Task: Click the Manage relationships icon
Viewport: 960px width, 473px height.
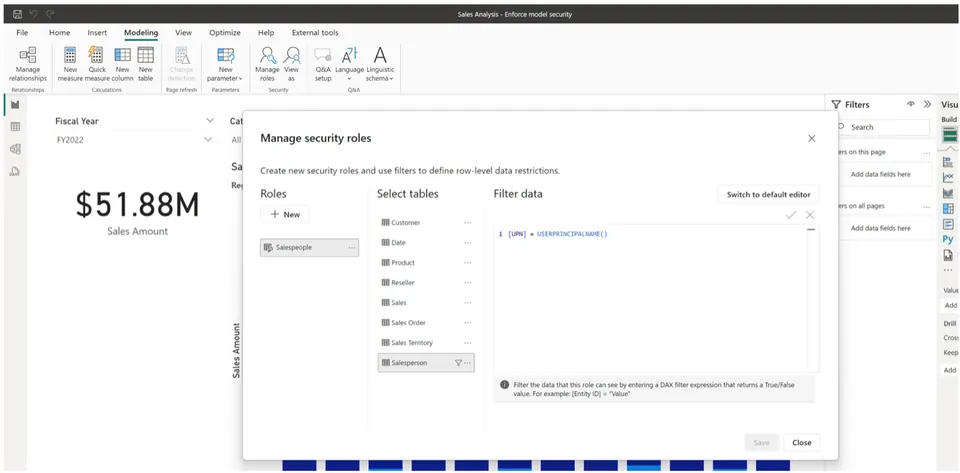Action: pyautogui.click(x=28, y=55)
